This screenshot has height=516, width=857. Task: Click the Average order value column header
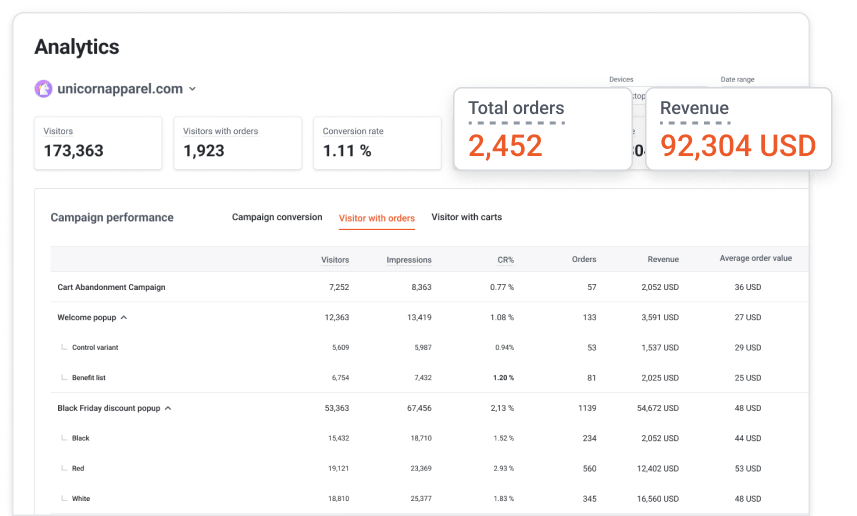tap(755, 258)
